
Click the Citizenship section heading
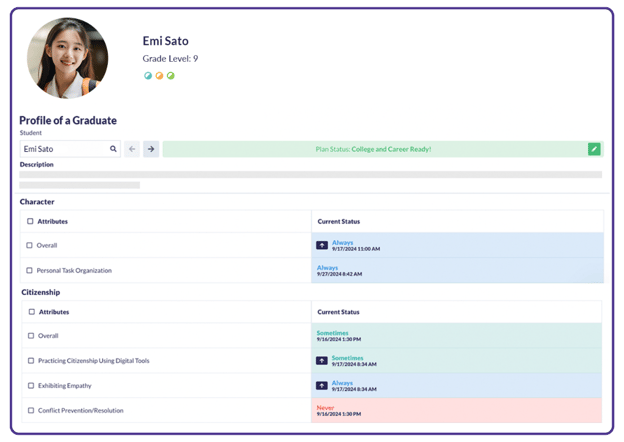coord(41,292)
